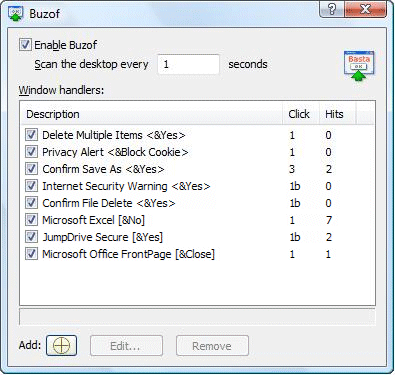
Task: Toggle JumpDrive Secure handler checkbox
Action: (x=31, y=237)
